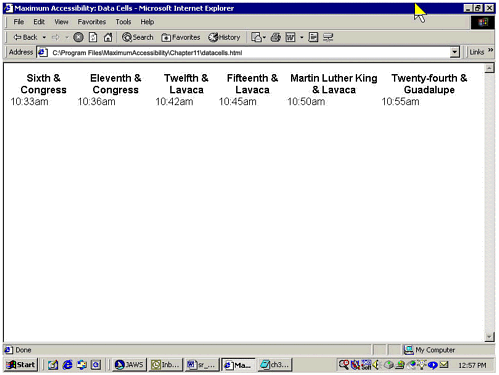Open the Windows Start menu
The image size is (499, 375).
21,365
